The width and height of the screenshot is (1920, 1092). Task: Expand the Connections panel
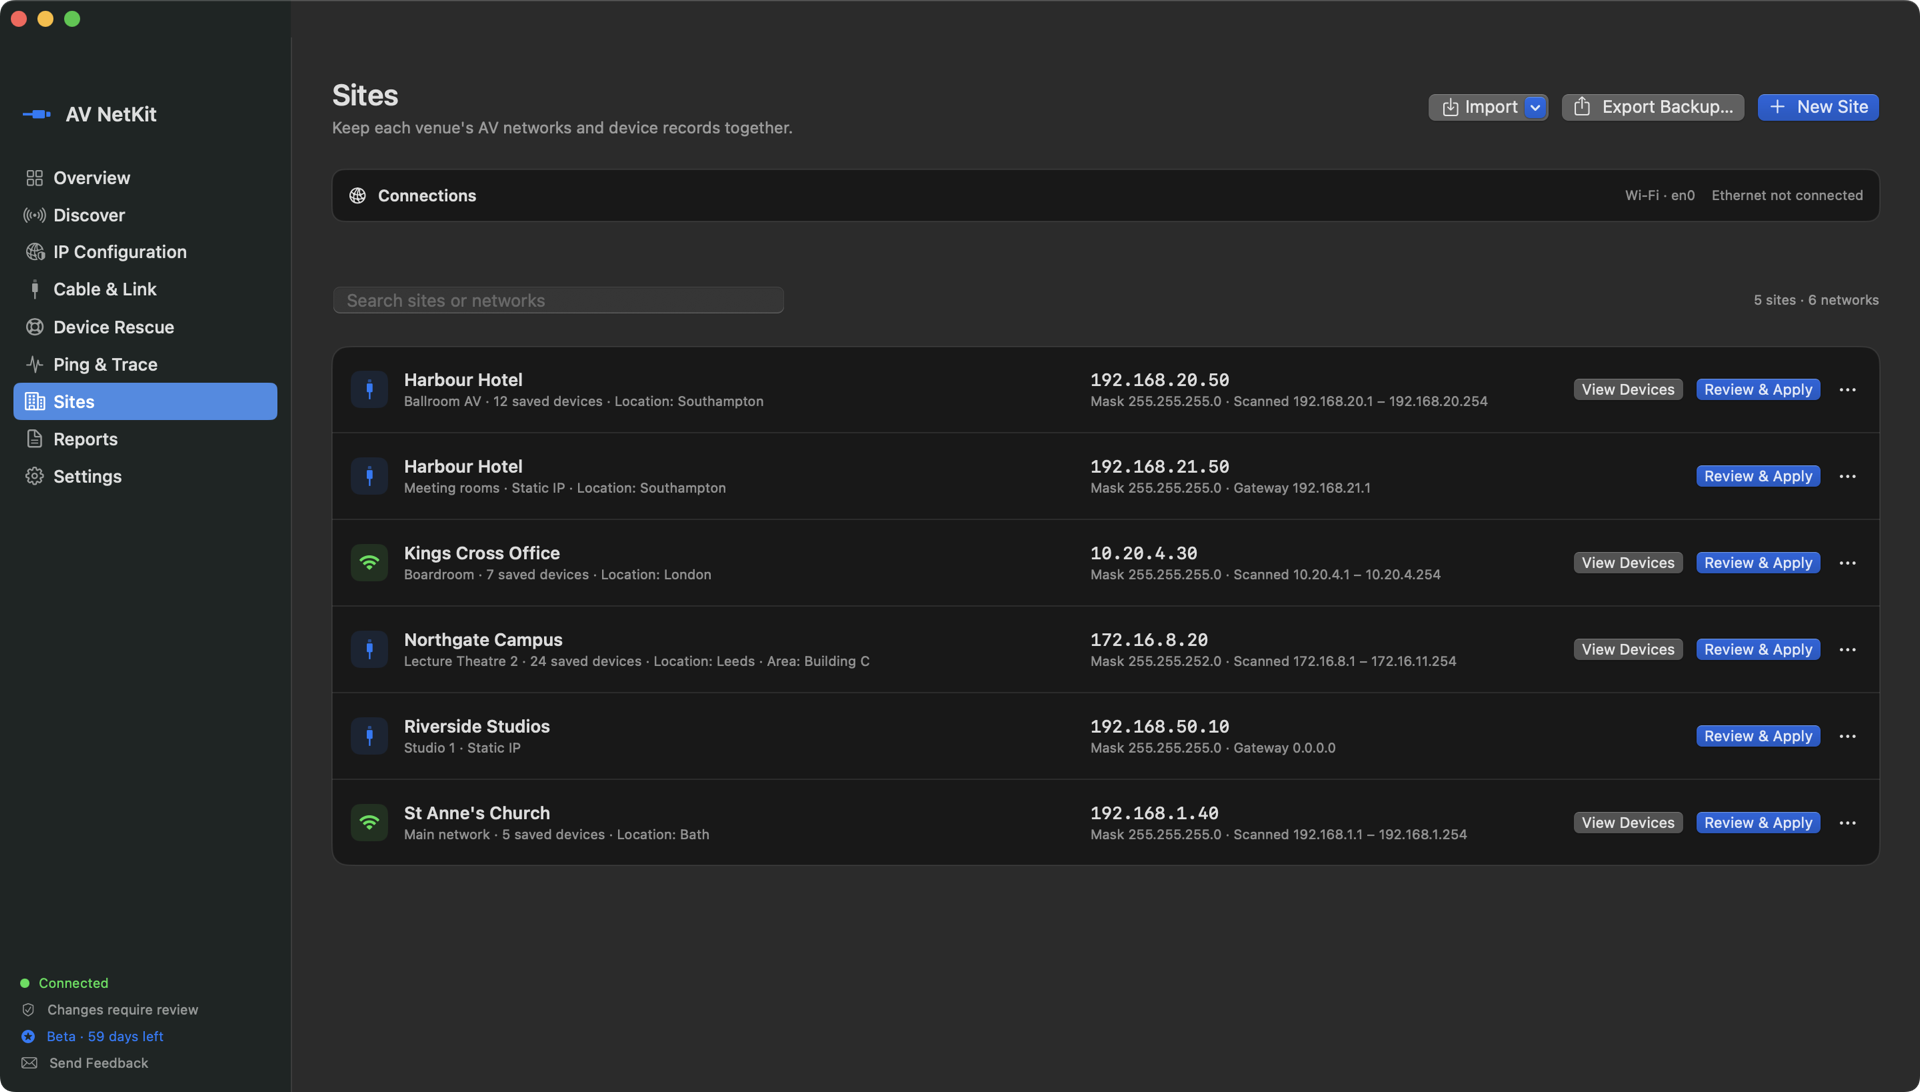[x=1105, y=195]
